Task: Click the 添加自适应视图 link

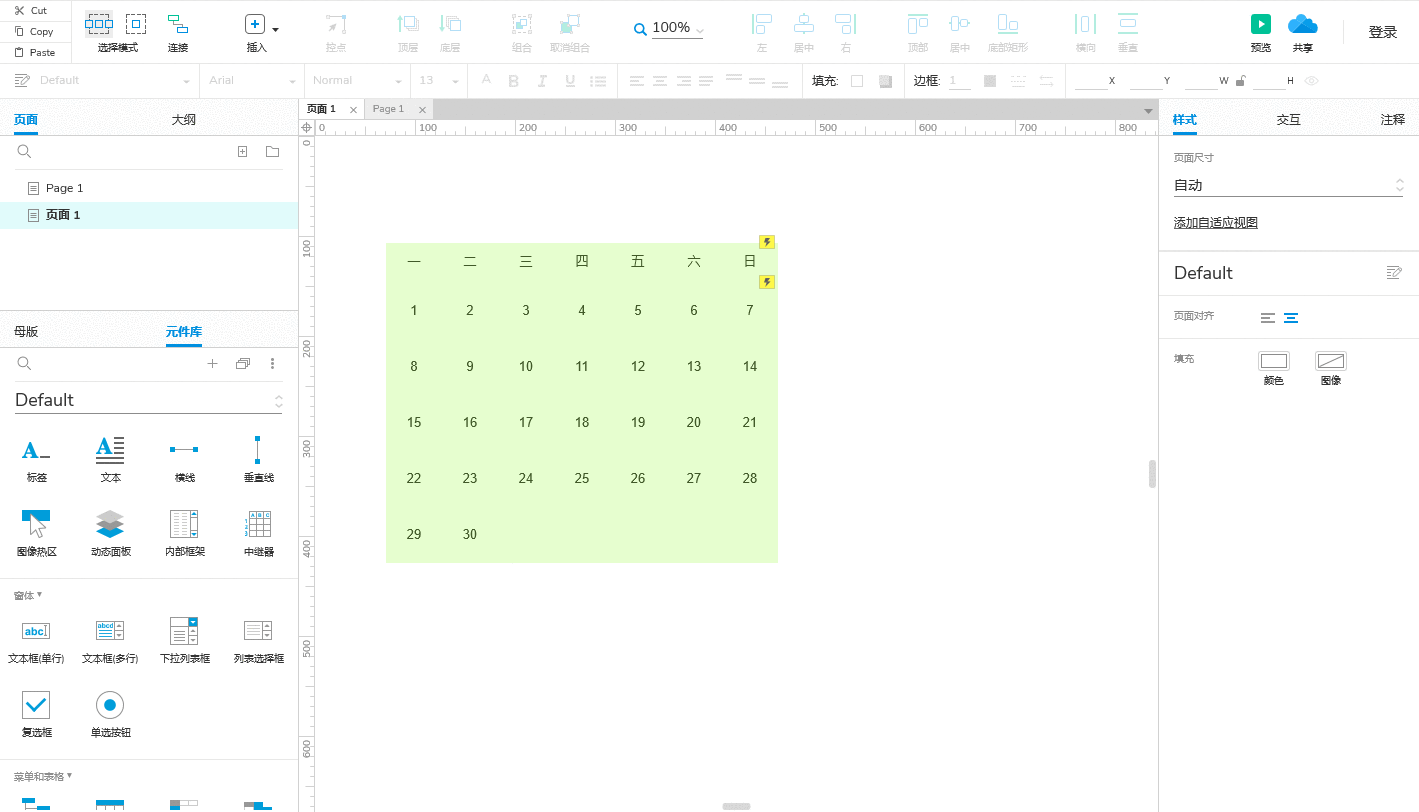Action: [x=1216, y=223]
